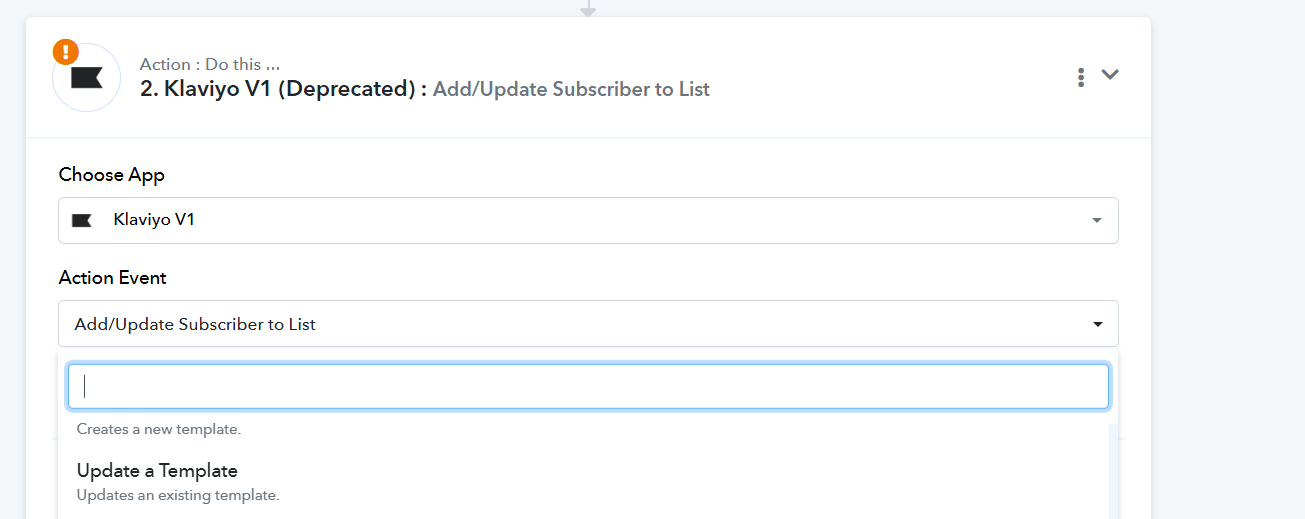Viewport: 1305px width, 519px height.
Task: Click the Updates an existing template description
Action: tap(178, 495)
